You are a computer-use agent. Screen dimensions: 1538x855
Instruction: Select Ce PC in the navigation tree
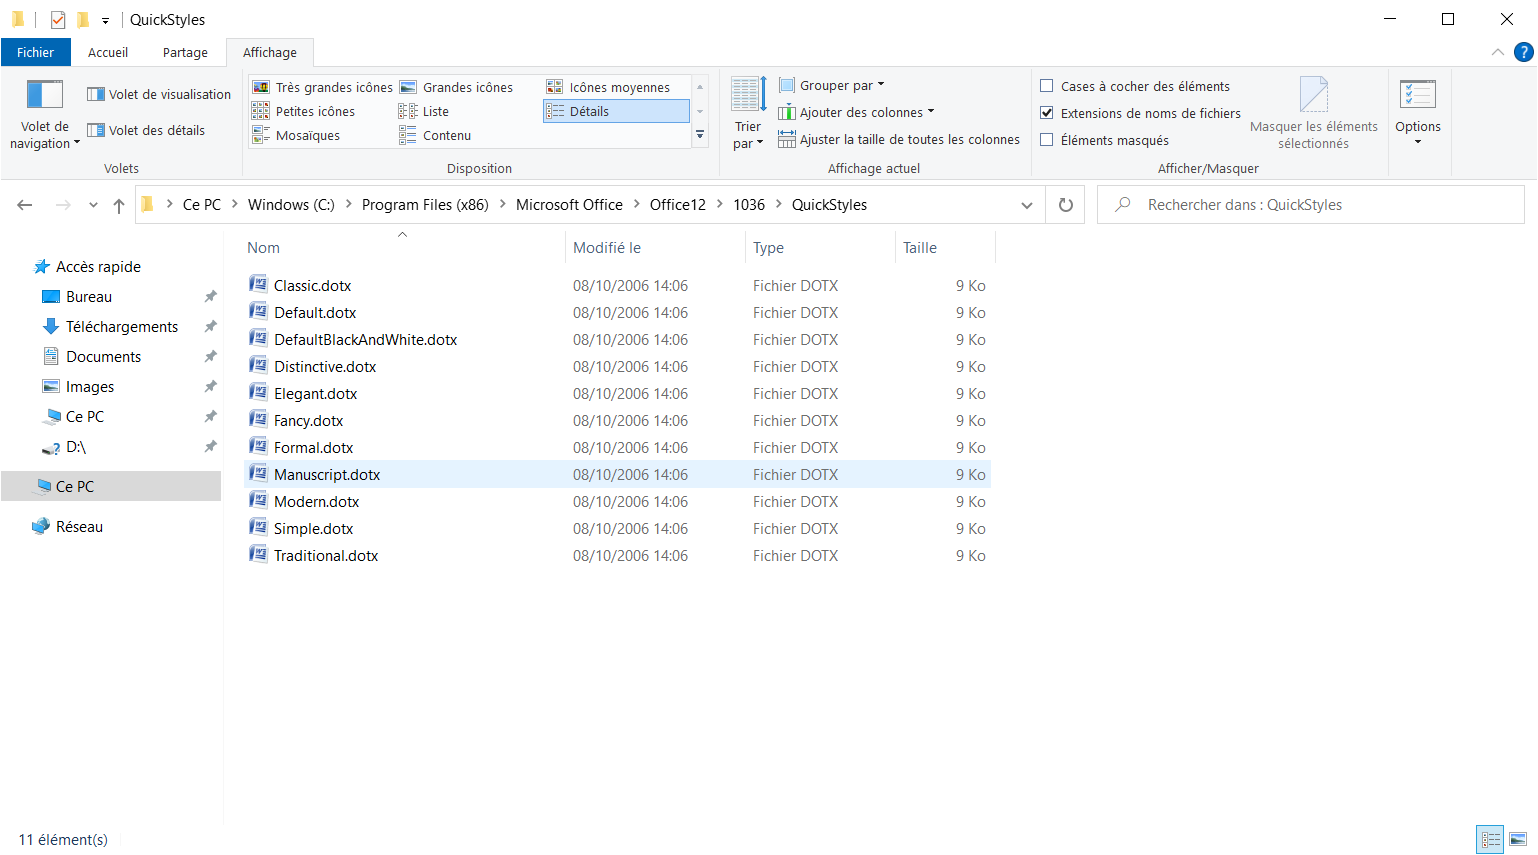(x=110, y=486)
